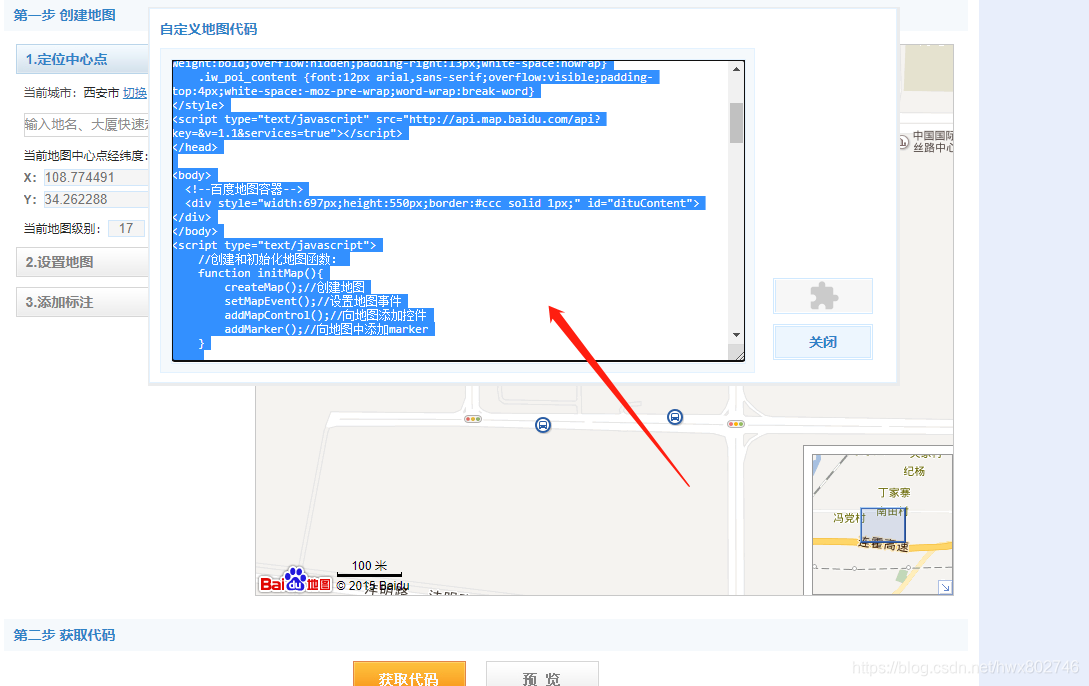The image size is (1089, 686).
Task: Click the opening <body> tag line in code
Action: pyautogui.click(x=192, y=175)
